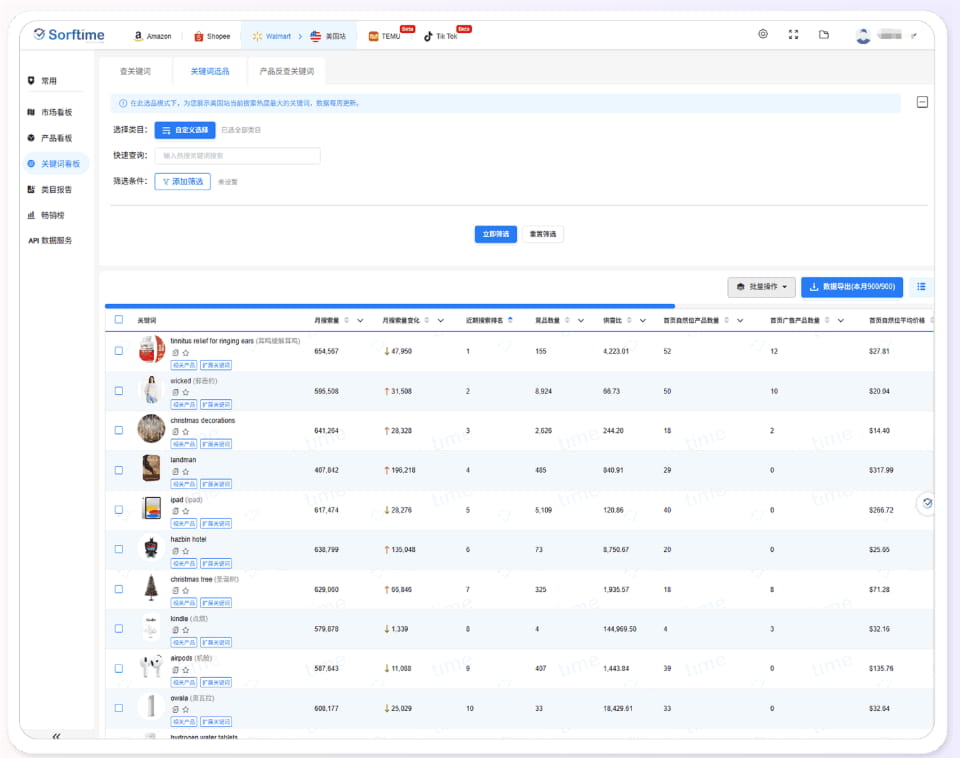This screenshot has width=960, height=758.
Task: Open the TEMU platform
Action: 384,36
